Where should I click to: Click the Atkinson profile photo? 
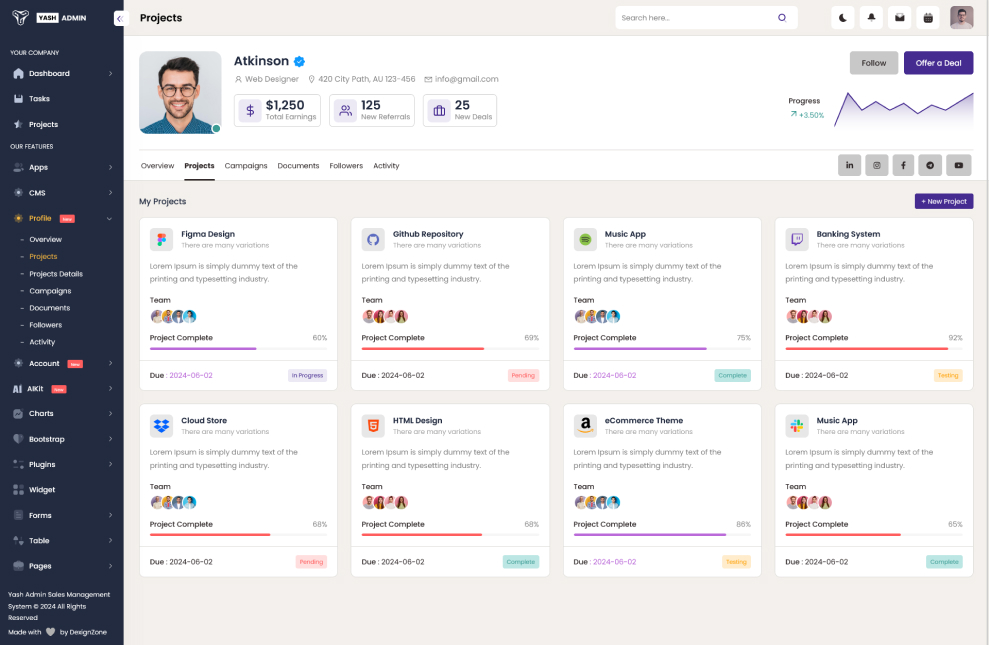(180, 93)
